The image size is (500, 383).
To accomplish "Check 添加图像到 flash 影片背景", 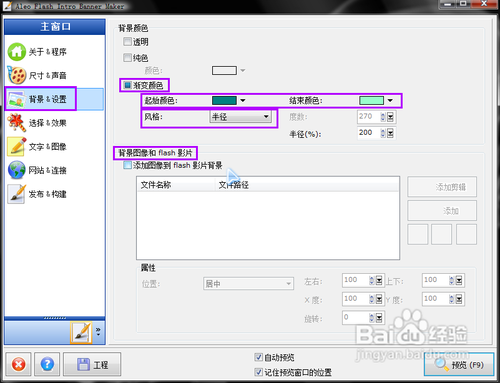I will point(127,165).
